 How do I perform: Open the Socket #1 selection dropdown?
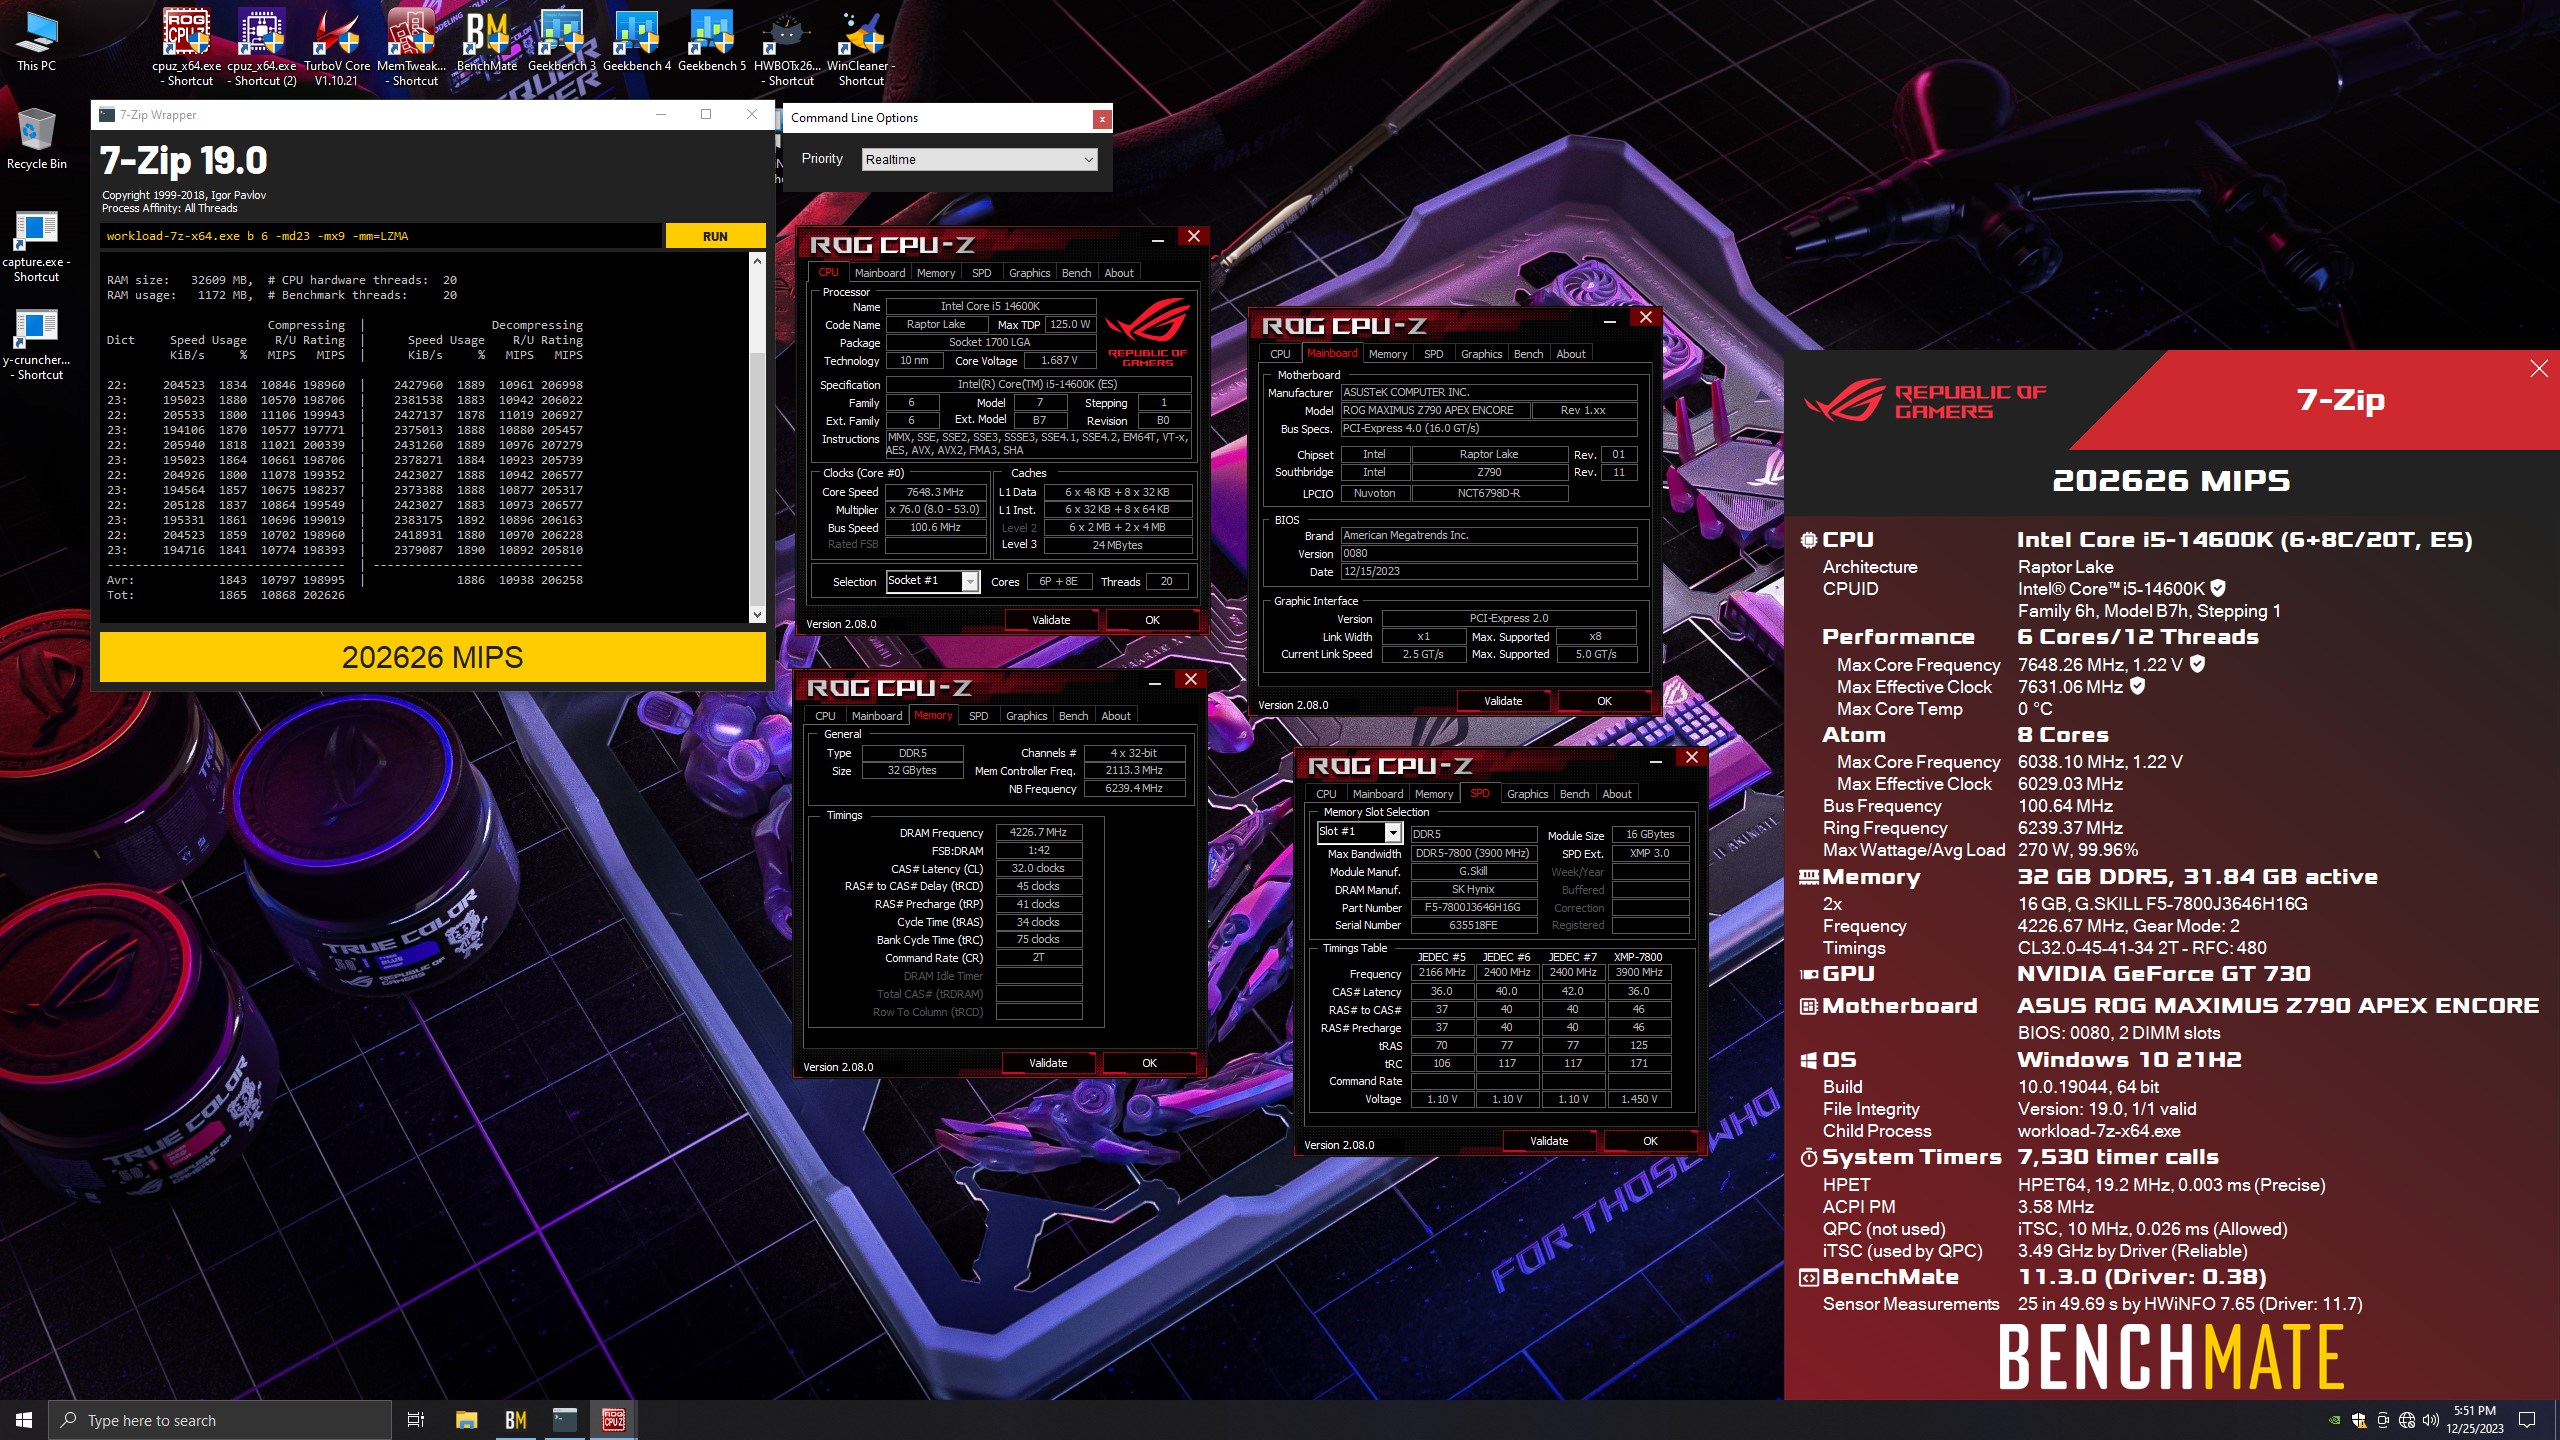932,581
